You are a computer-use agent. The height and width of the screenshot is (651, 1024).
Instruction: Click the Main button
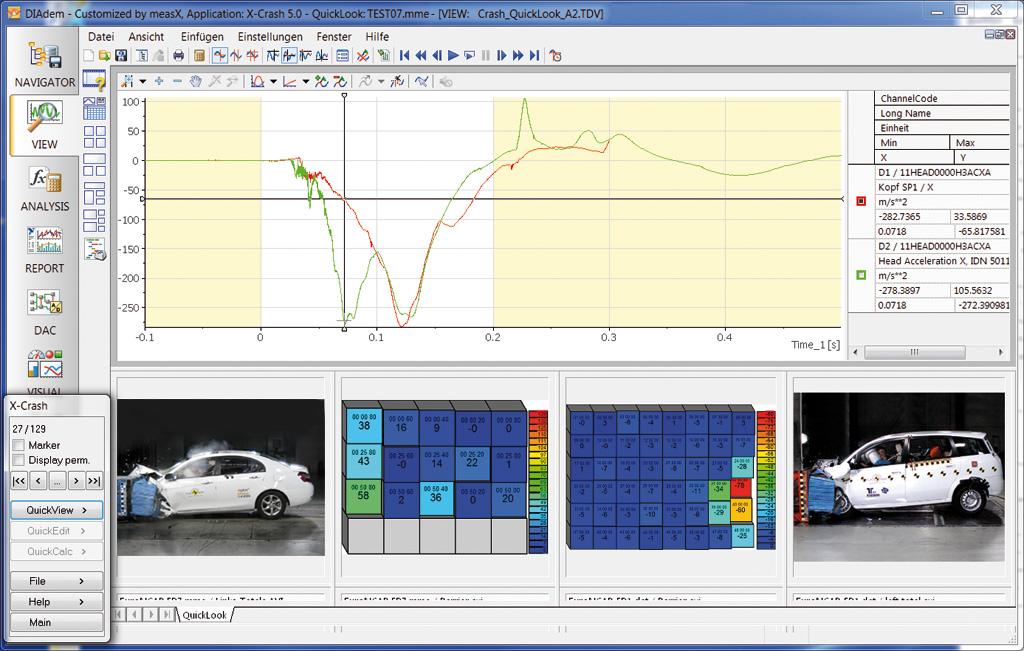pyautogui.click(x=57, y=622)
